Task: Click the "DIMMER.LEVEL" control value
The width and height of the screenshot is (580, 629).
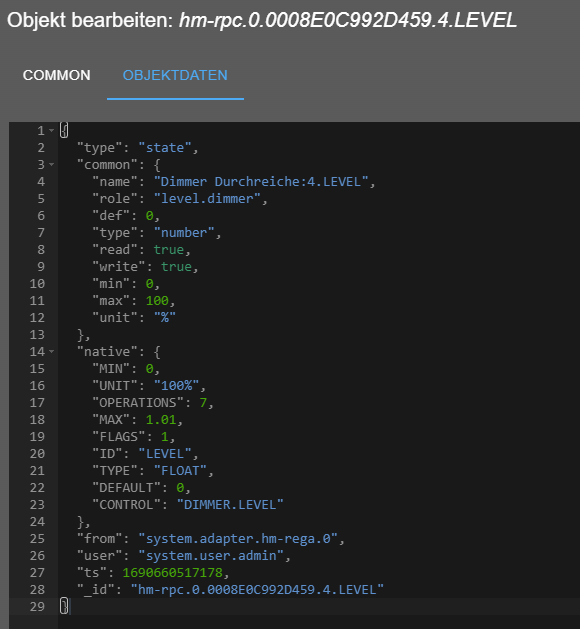Action: [230, 505]
